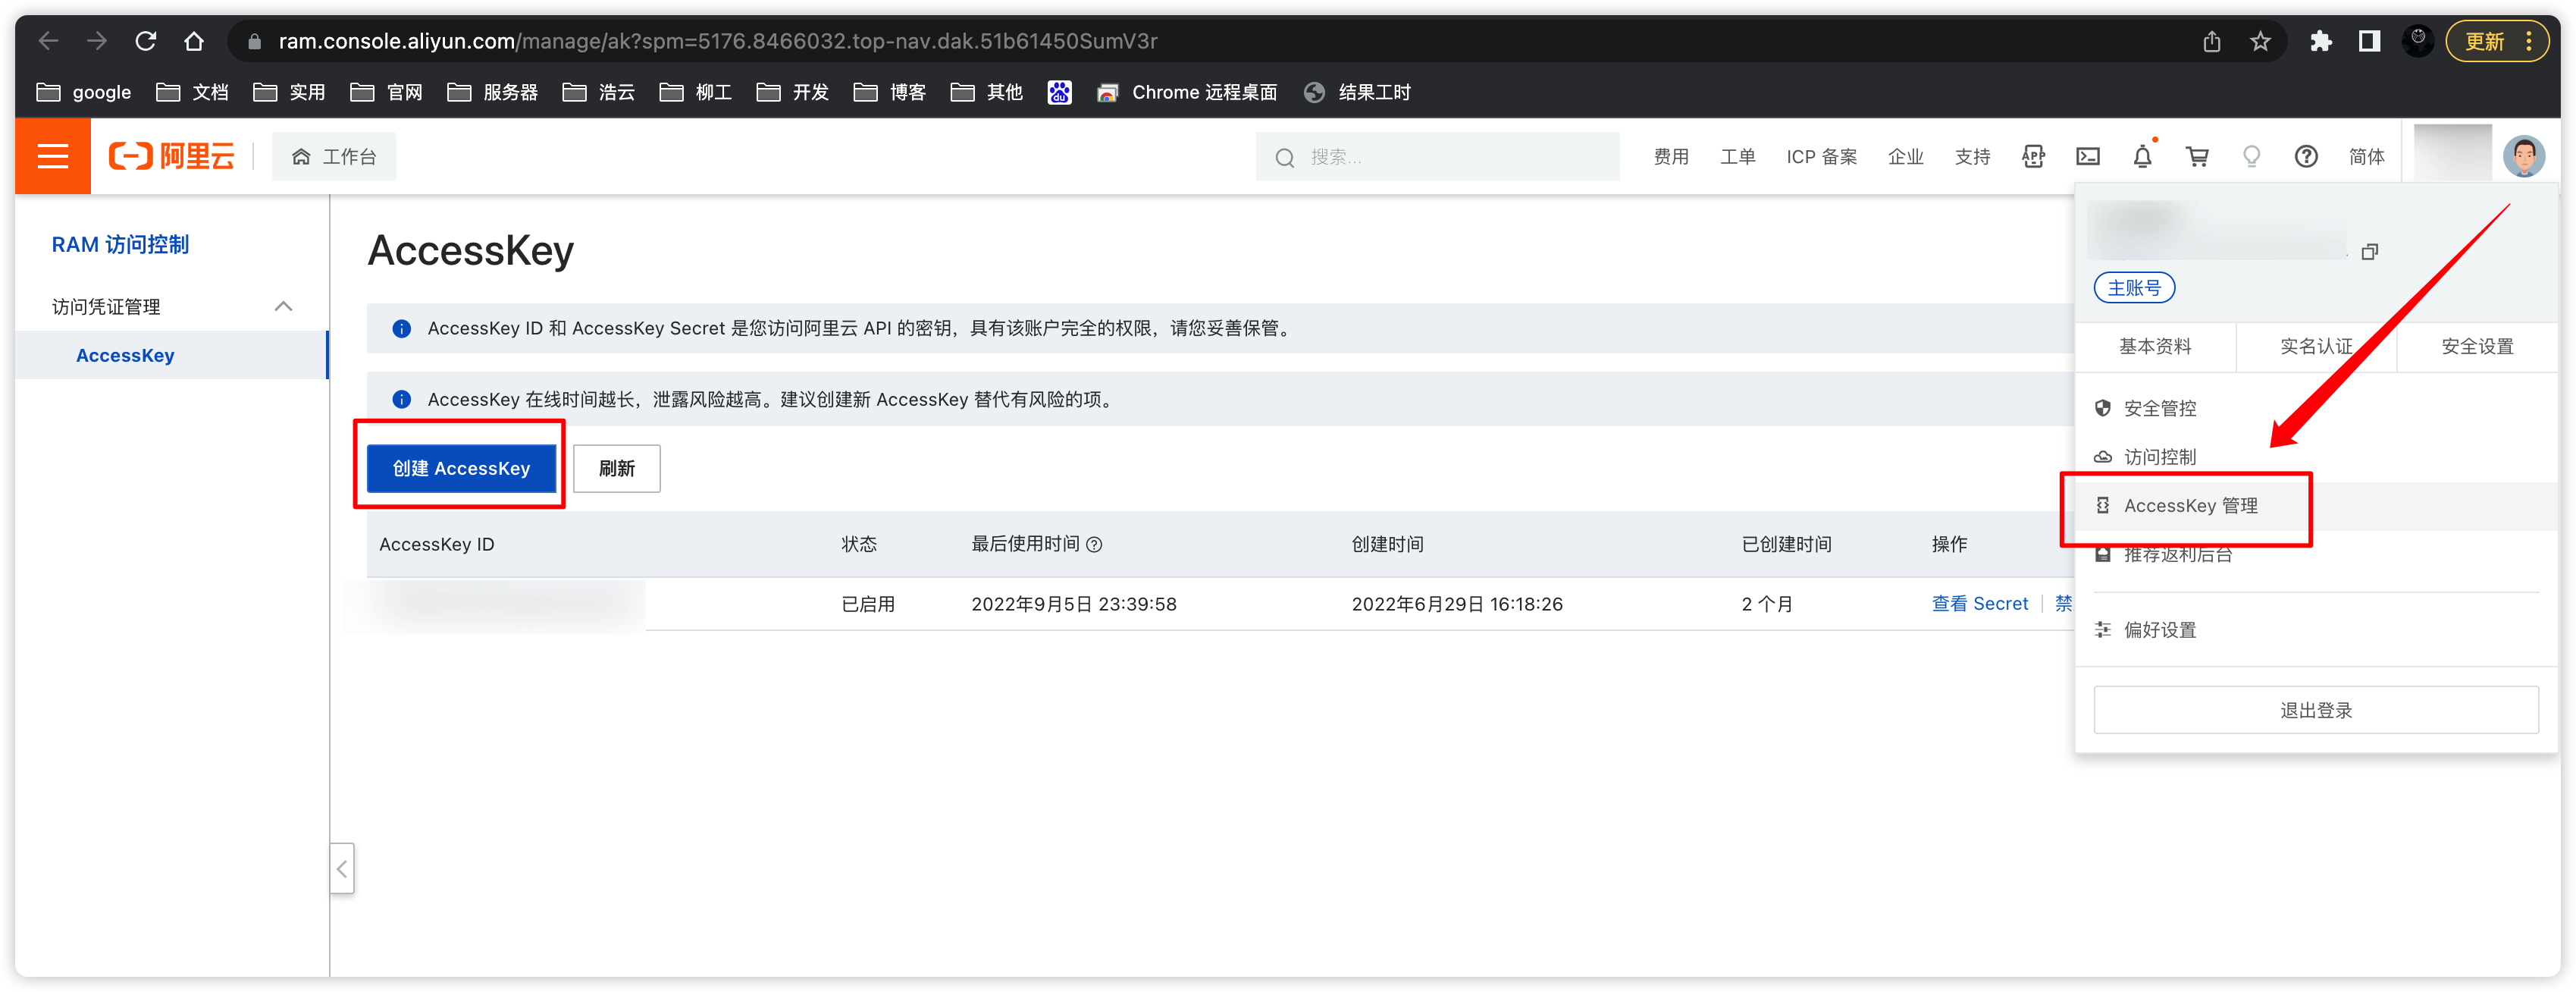This screenshot has width=2576, height=992.
Task: Click the 2022年6月29日 16:18:26 creation time
Action: pyautogui.click(x=1457, y=604)
